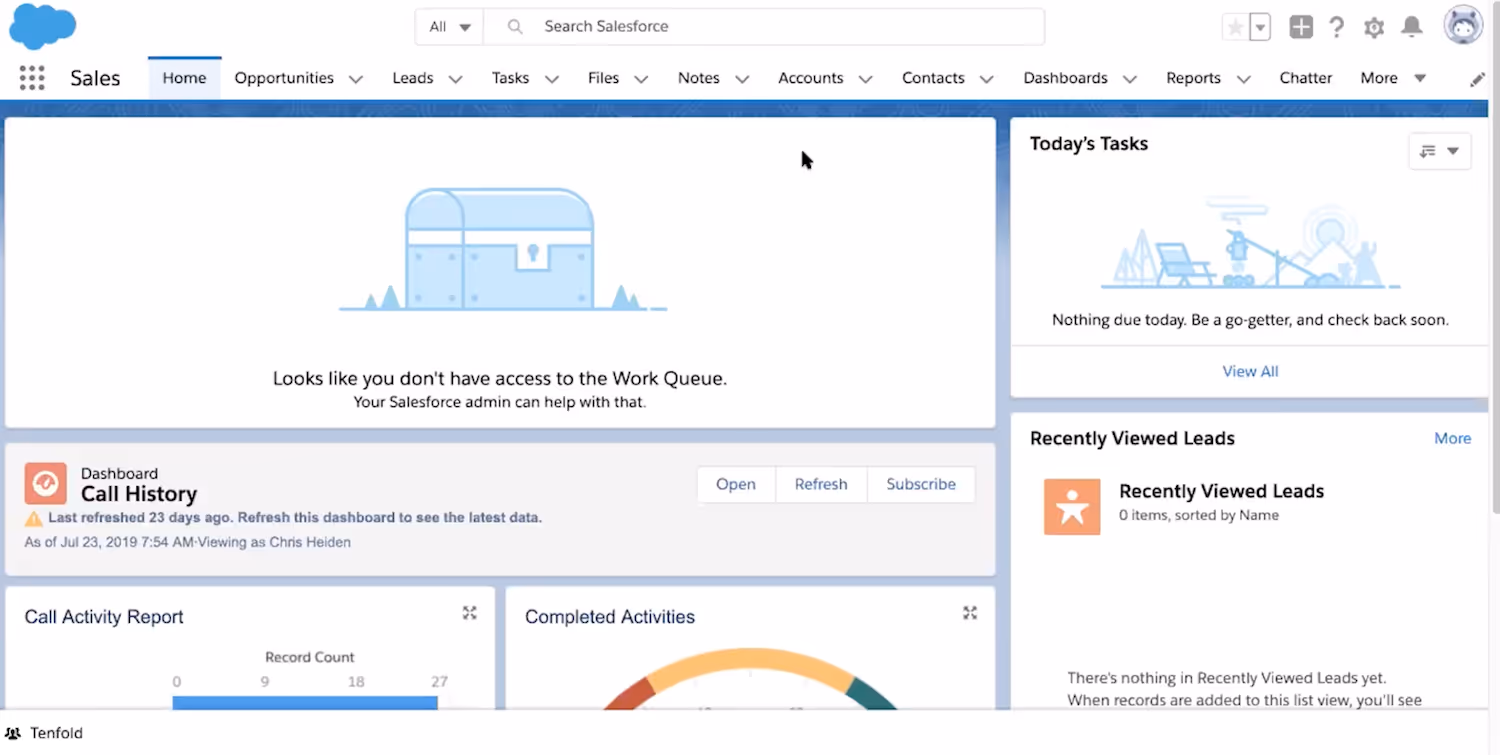The height and width of the screenshot is (755, 1500).
Task: Expand the Tasks tab chevron
Action: pos(551,79)
